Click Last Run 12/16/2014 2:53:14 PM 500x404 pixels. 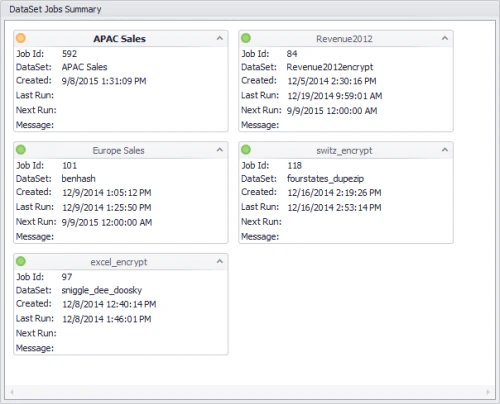click(x=334, y=208)
